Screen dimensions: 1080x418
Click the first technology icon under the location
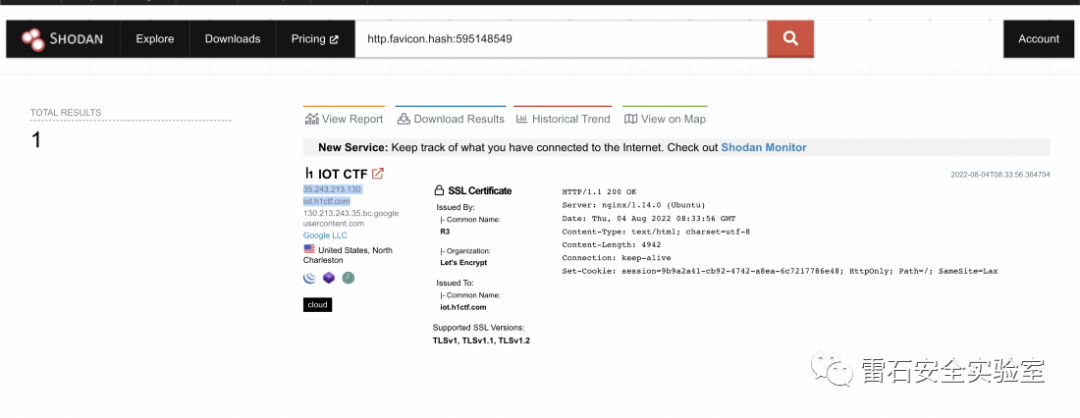(x=309, y=278)
